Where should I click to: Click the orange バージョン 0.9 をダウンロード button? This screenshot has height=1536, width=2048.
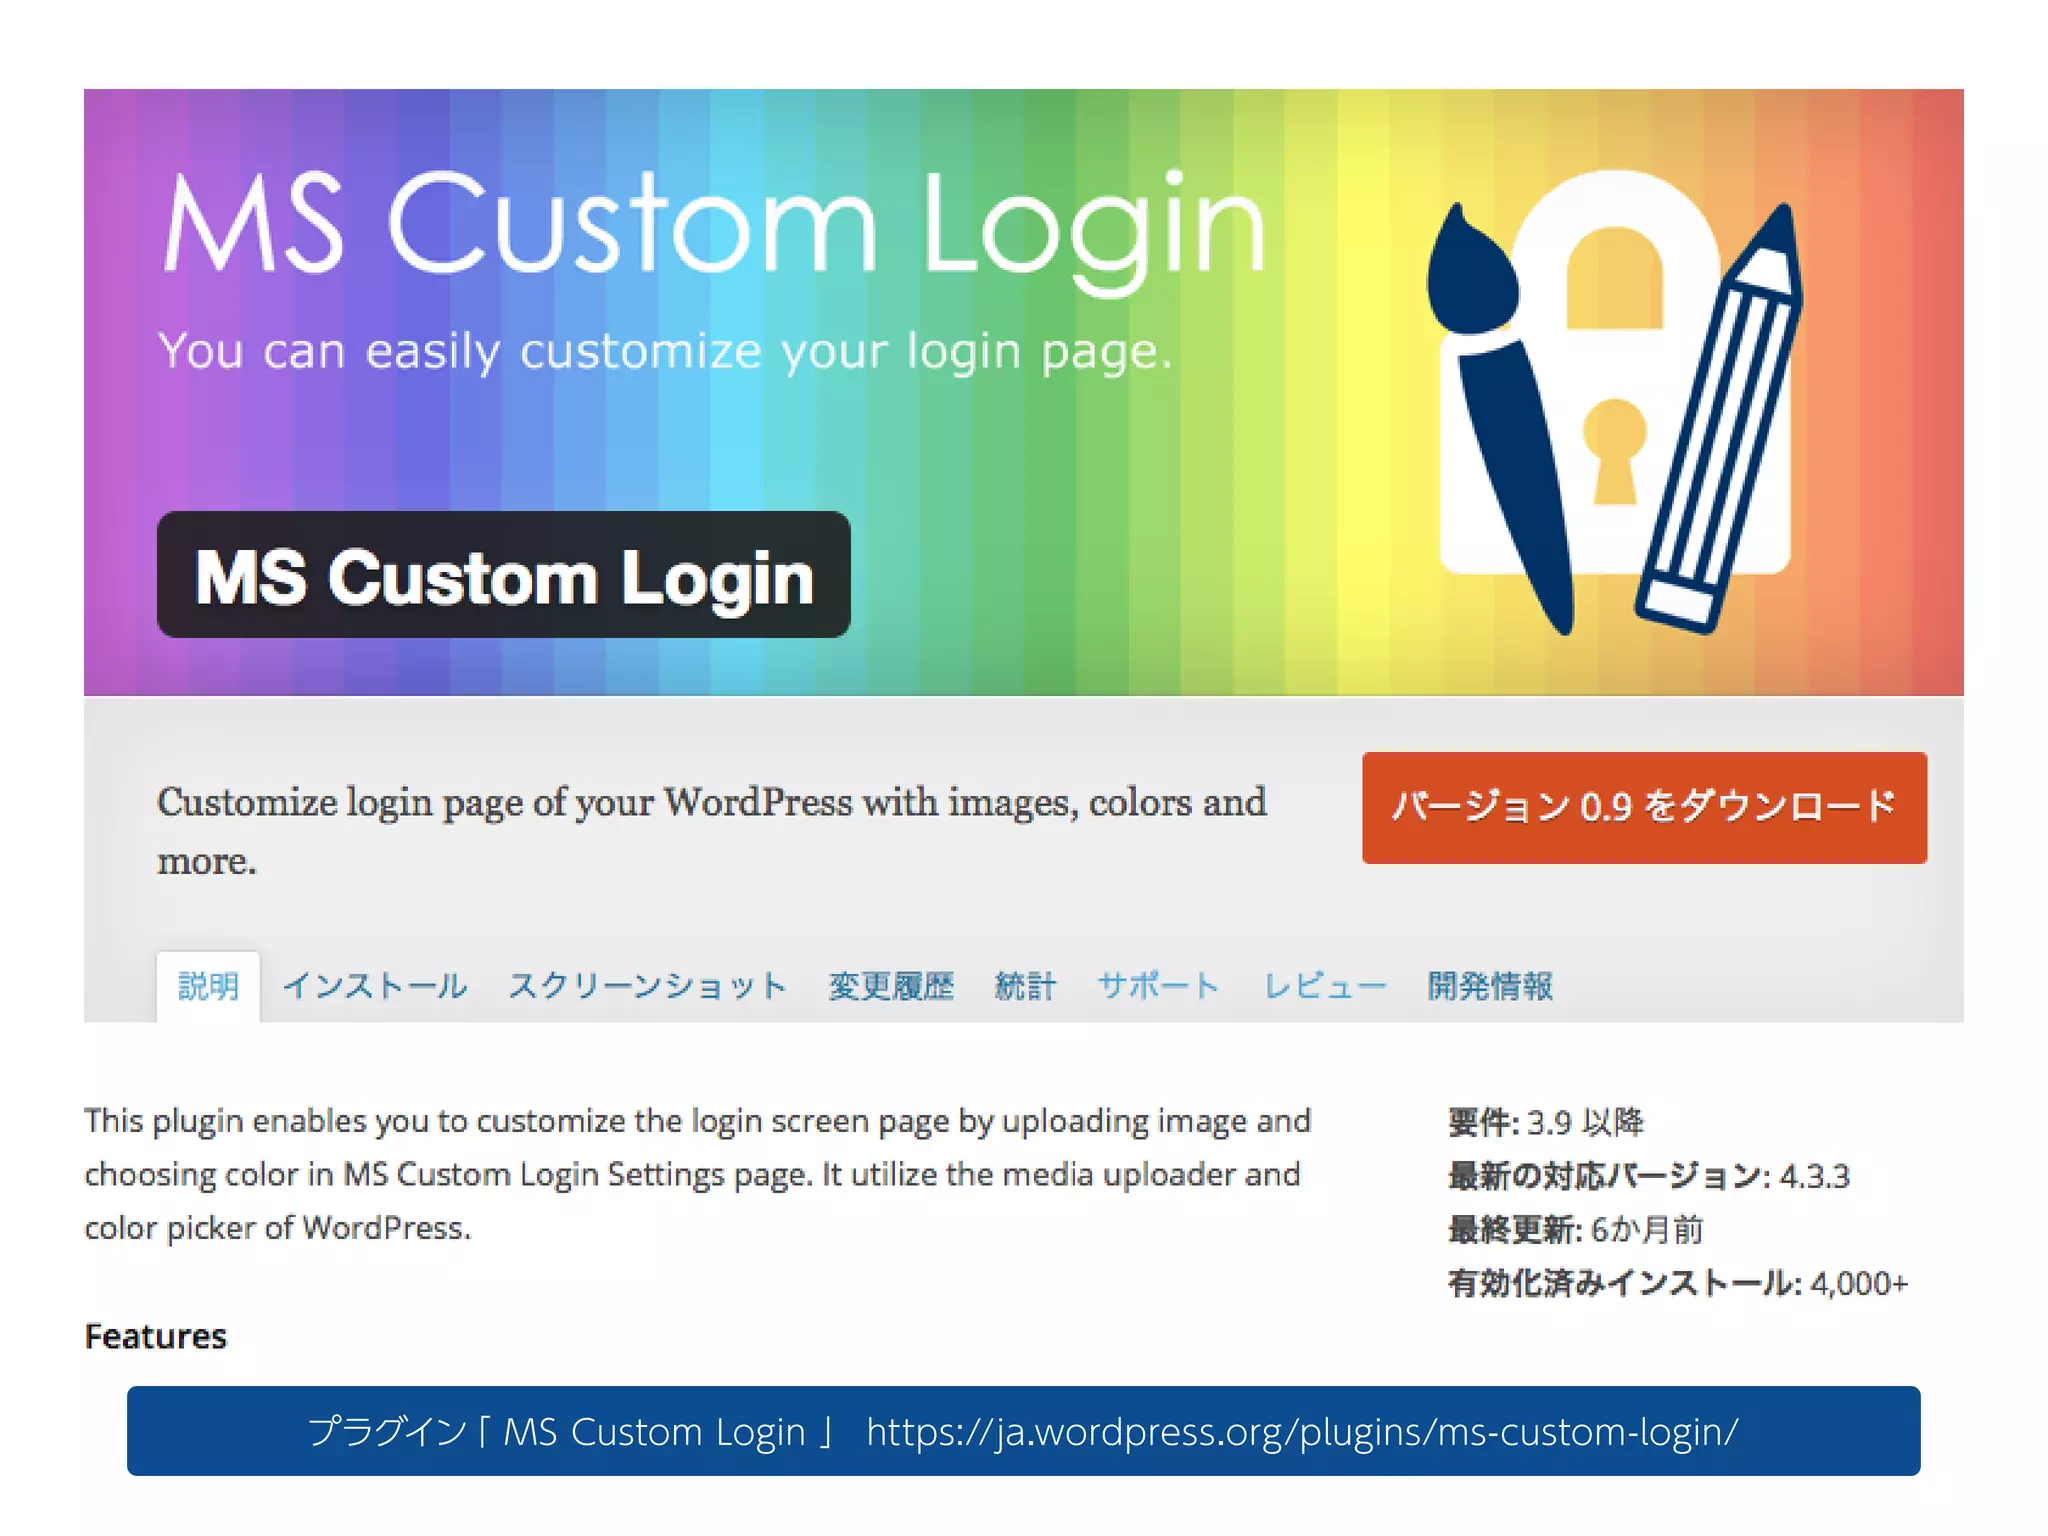pyautogui.click(x=1644, y=808)
